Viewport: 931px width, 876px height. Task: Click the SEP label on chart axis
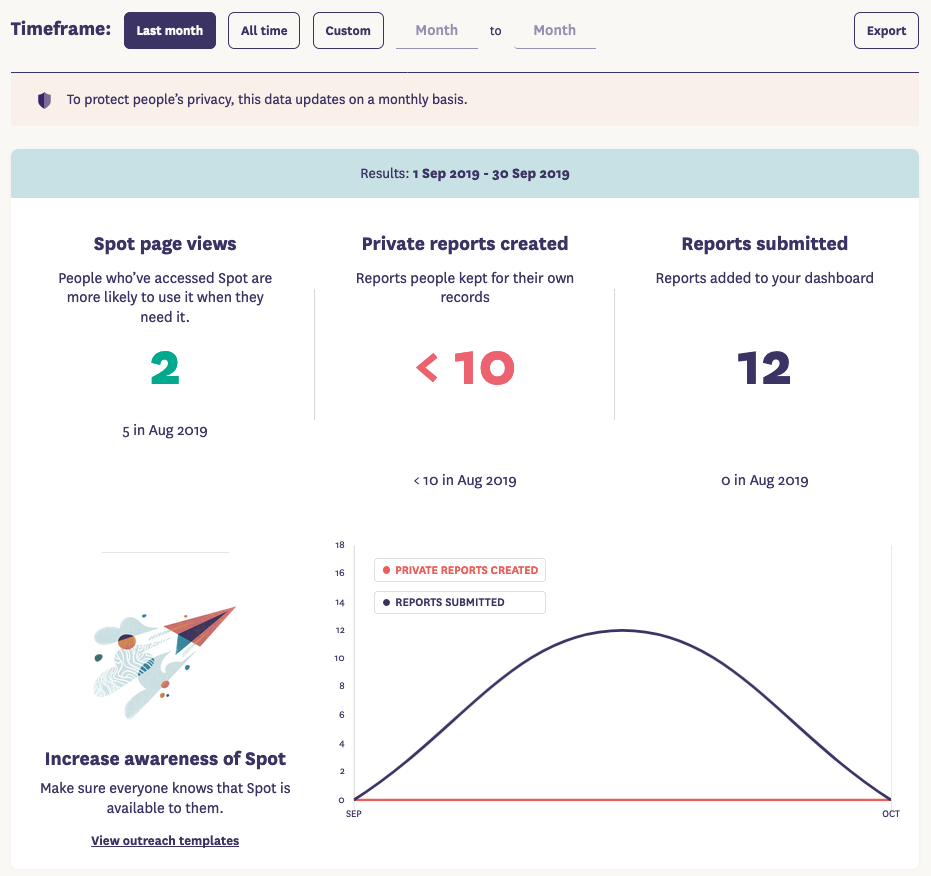pos(354,814)
